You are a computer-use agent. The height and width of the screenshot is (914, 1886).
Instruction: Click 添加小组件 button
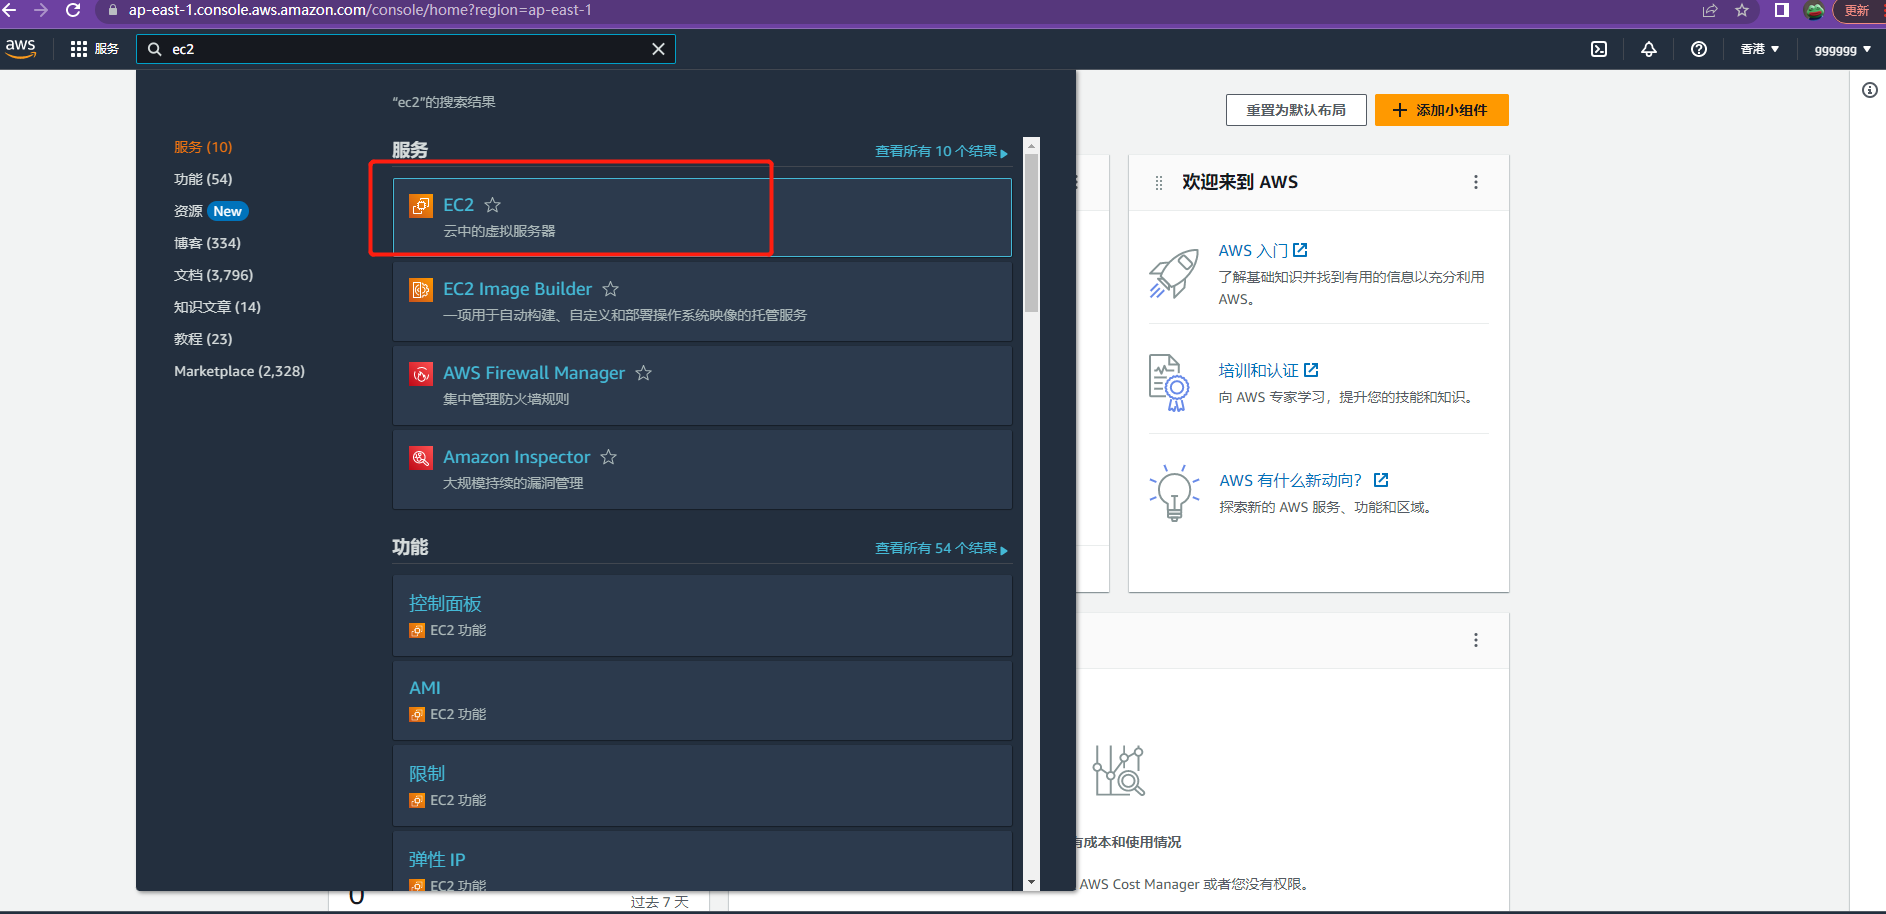tap(1441, 110)
